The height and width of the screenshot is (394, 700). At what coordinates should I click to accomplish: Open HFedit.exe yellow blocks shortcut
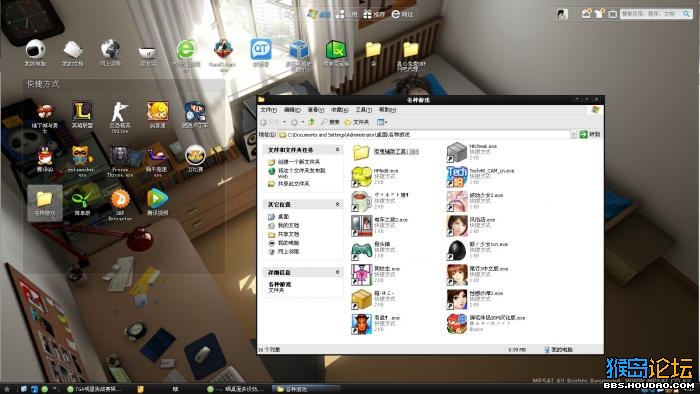(361, 177)
